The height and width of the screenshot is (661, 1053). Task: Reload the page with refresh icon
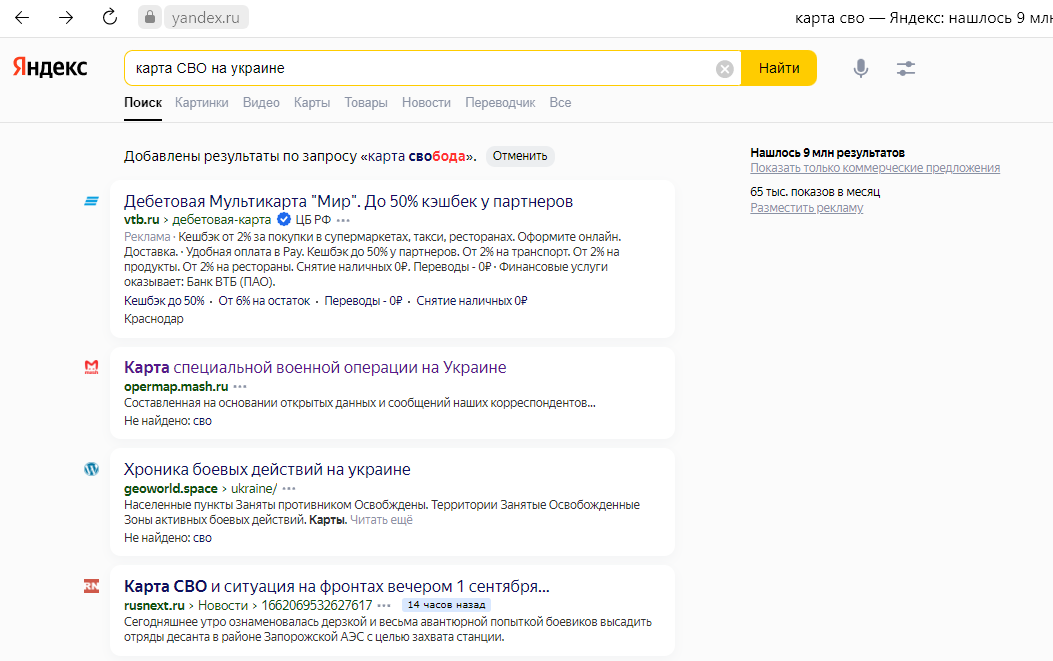click(x=110, y=18)
